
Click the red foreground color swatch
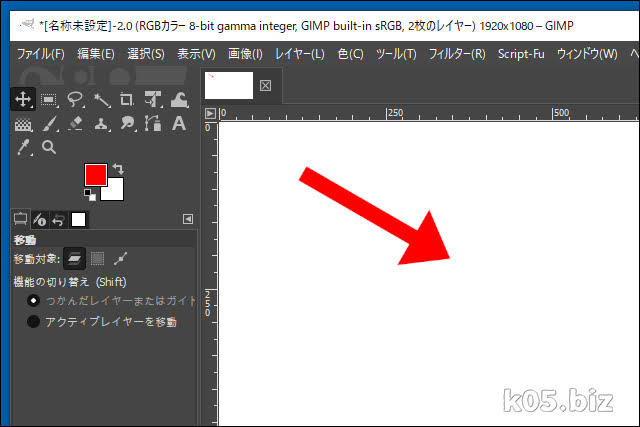point(96,174)
